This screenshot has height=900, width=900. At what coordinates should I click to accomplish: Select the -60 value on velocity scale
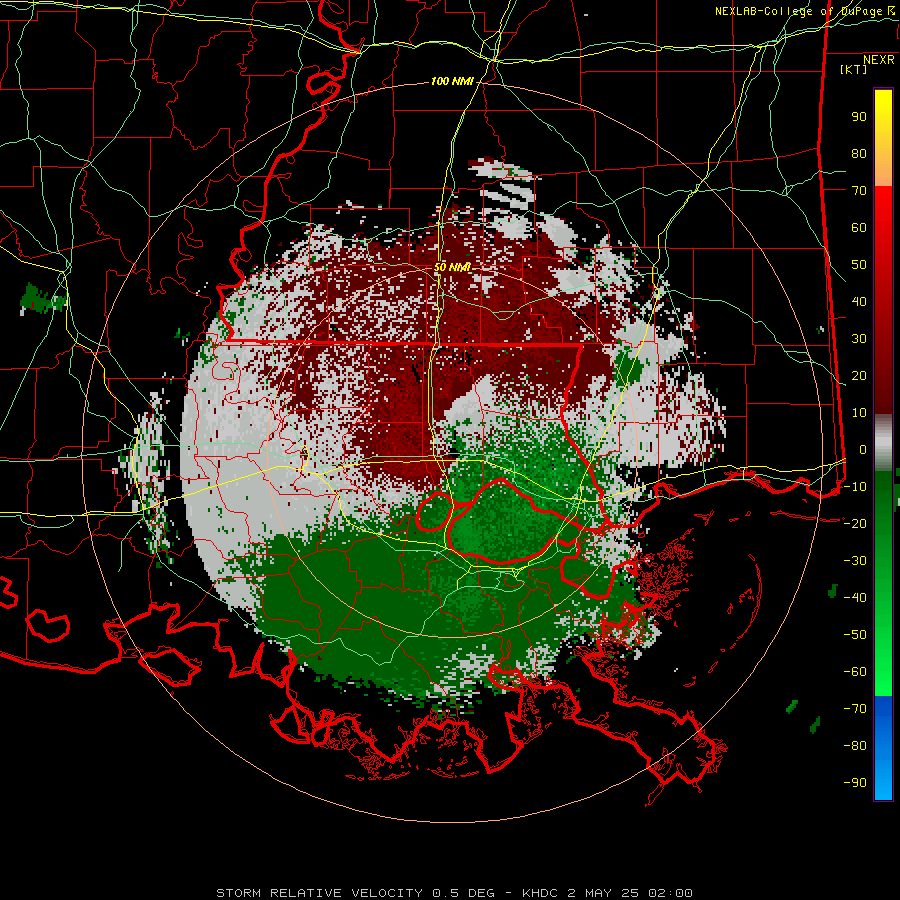click(855, 672)
